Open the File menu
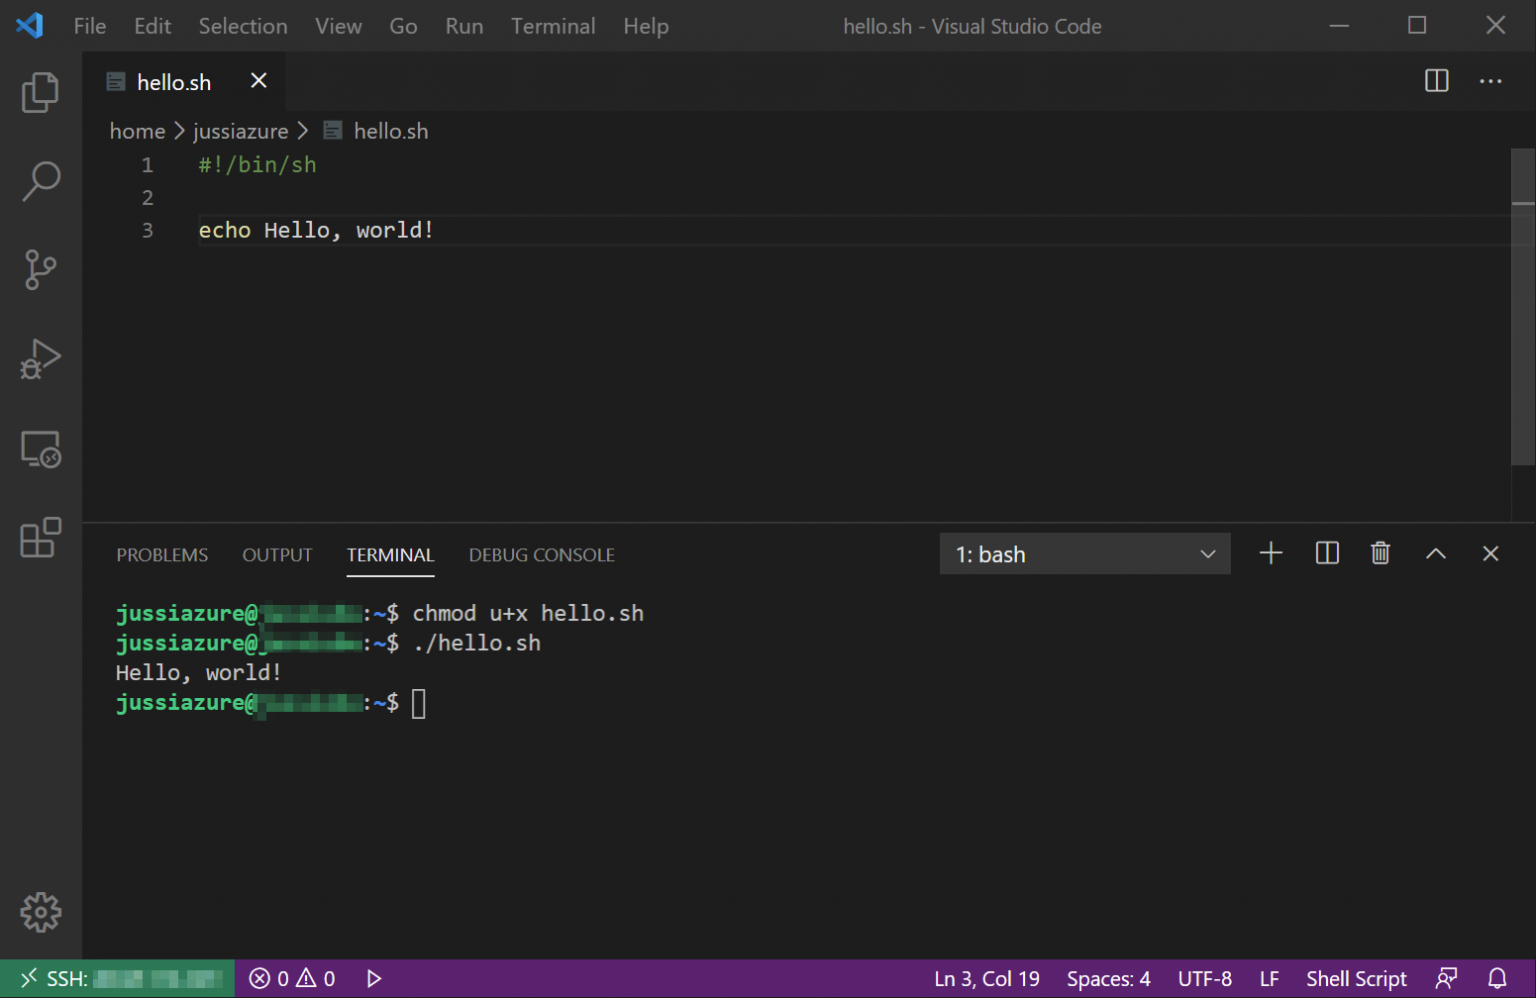This screenshot has height=998, width=1536. click(90, 26)
